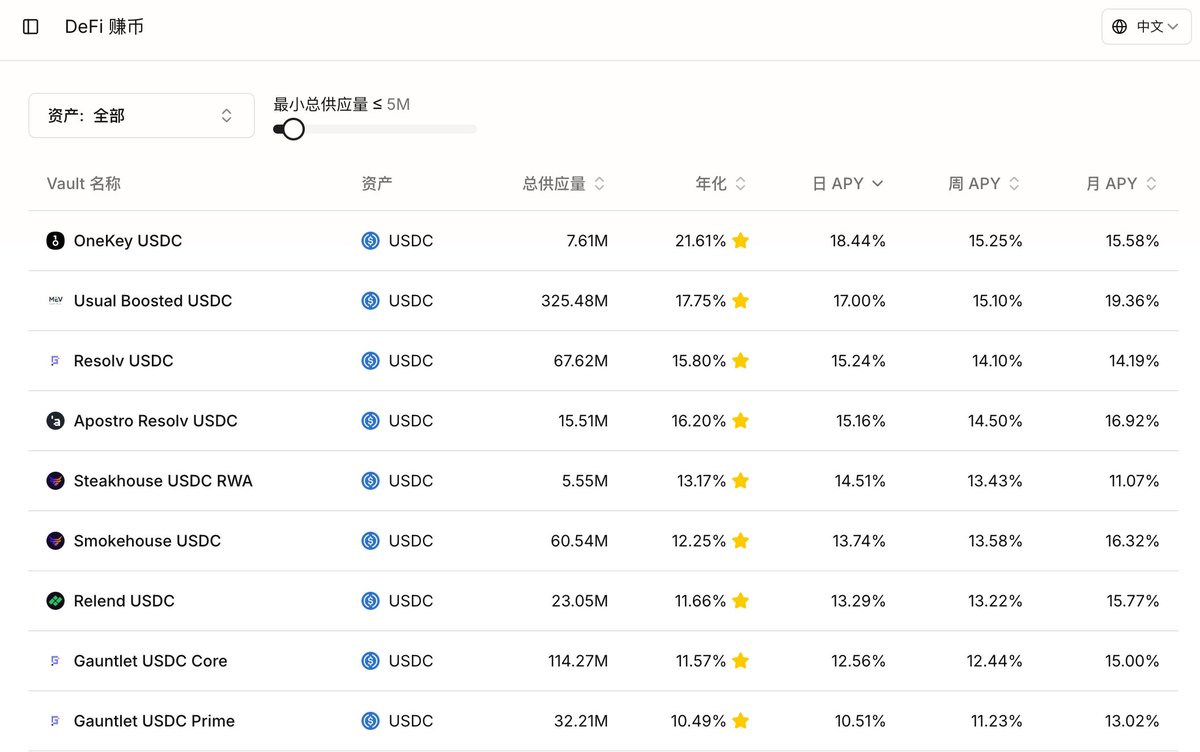Open the Relend USDC vault
This screenshot has height=752, width=1200.
pos(124,601)
